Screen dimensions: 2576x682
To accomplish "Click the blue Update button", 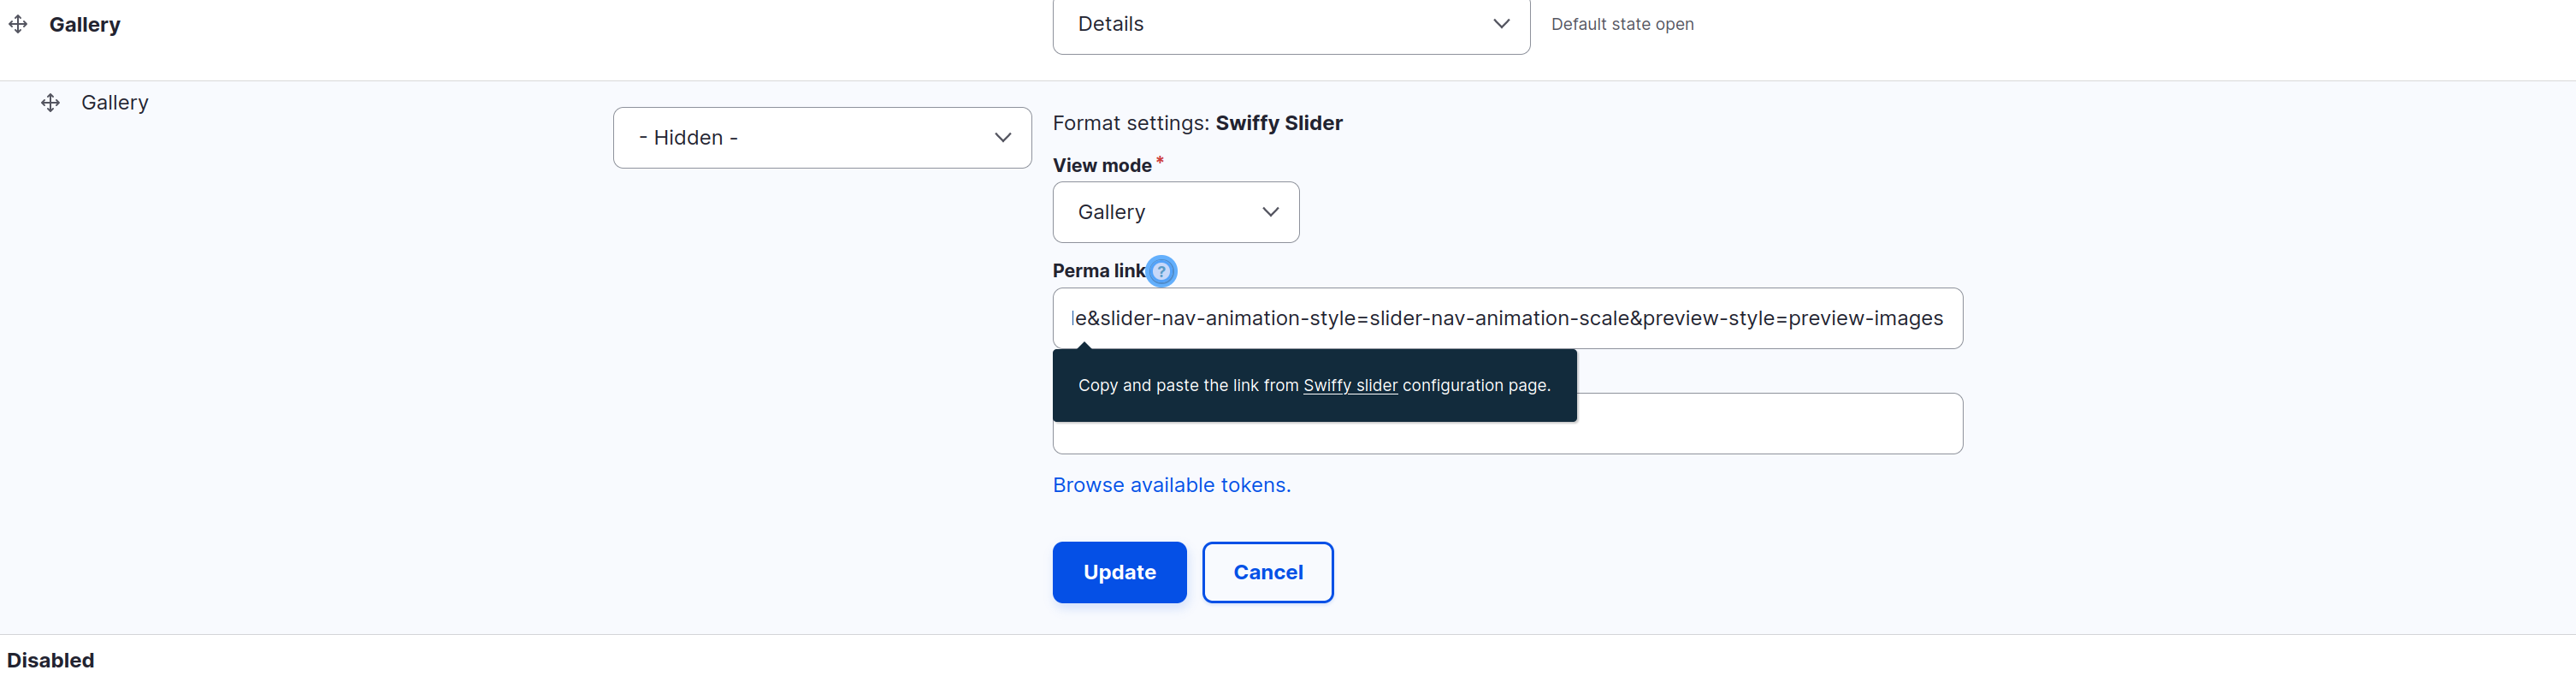I will (1120, 572).
